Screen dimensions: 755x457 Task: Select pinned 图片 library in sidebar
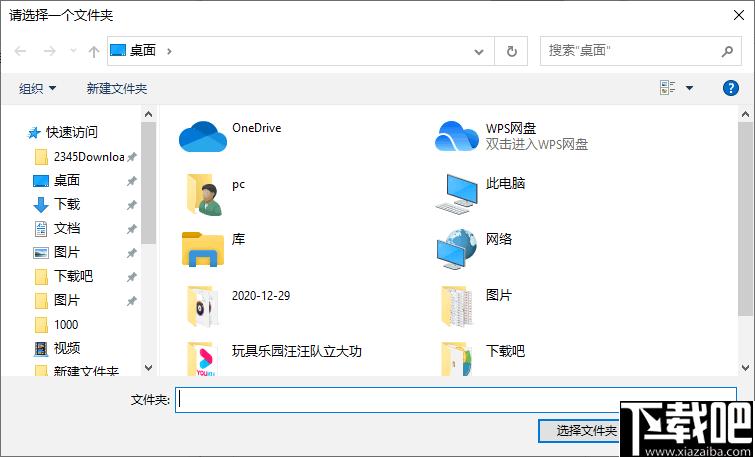pyautogui.click(x=57, y=252)
